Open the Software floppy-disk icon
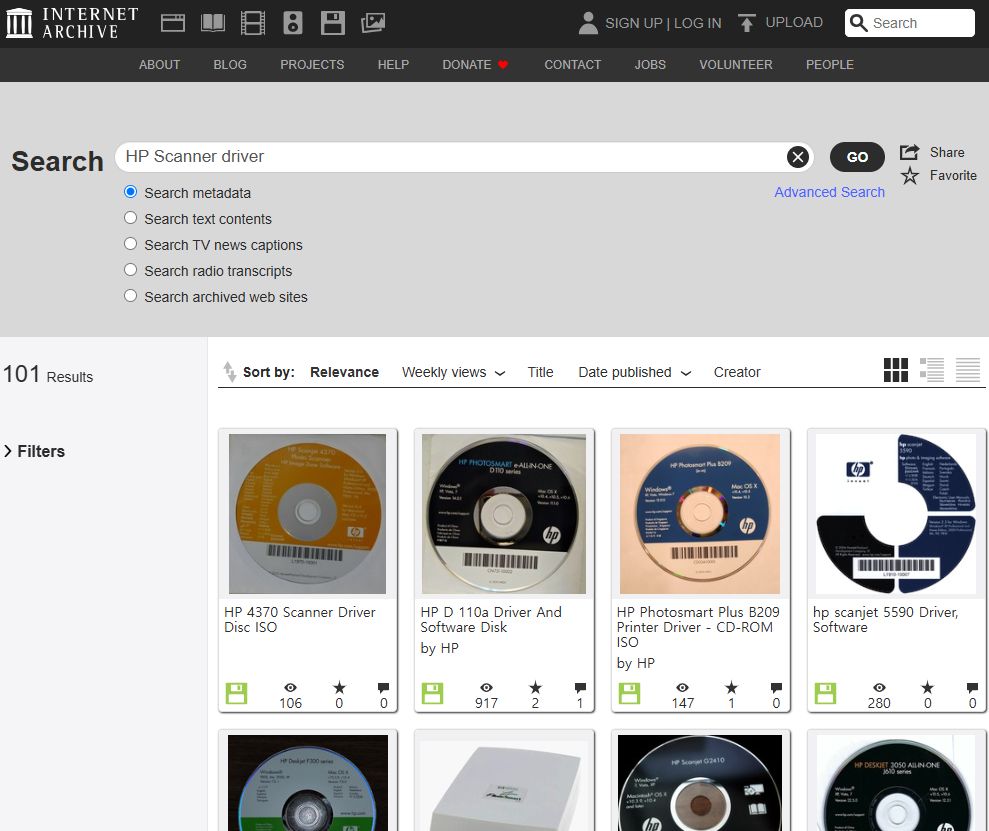 pyautogui.click(x=332, y=23)
